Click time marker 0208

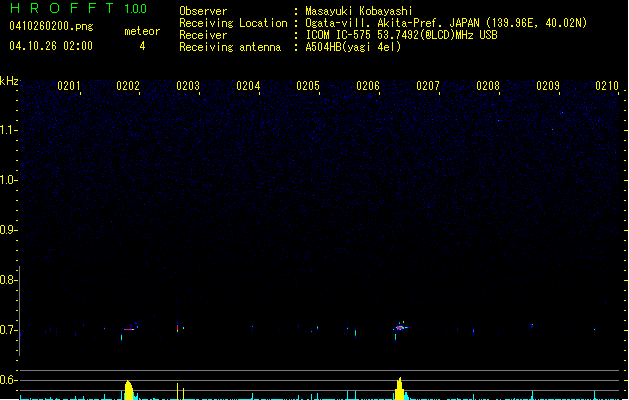pos(488,86)
